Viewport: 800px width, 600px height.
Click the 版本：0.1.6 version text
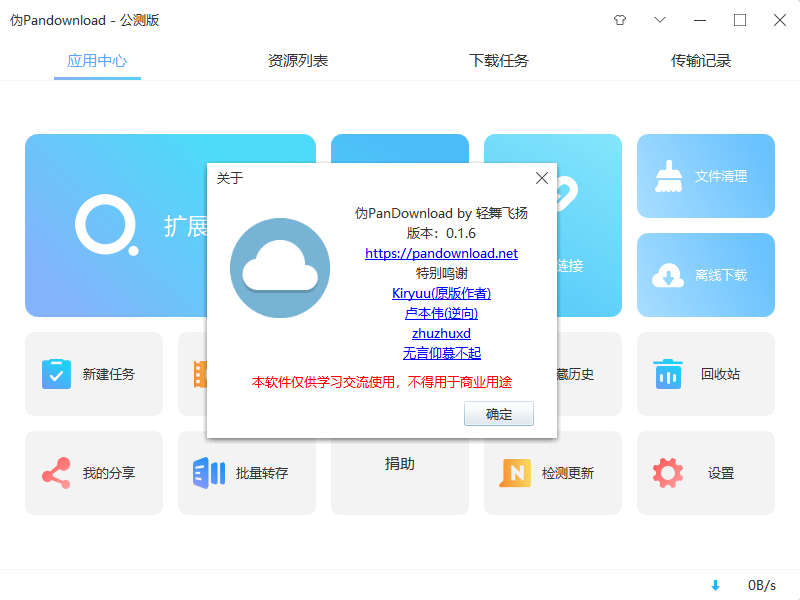pyautogui.click(x=441, y=233)
